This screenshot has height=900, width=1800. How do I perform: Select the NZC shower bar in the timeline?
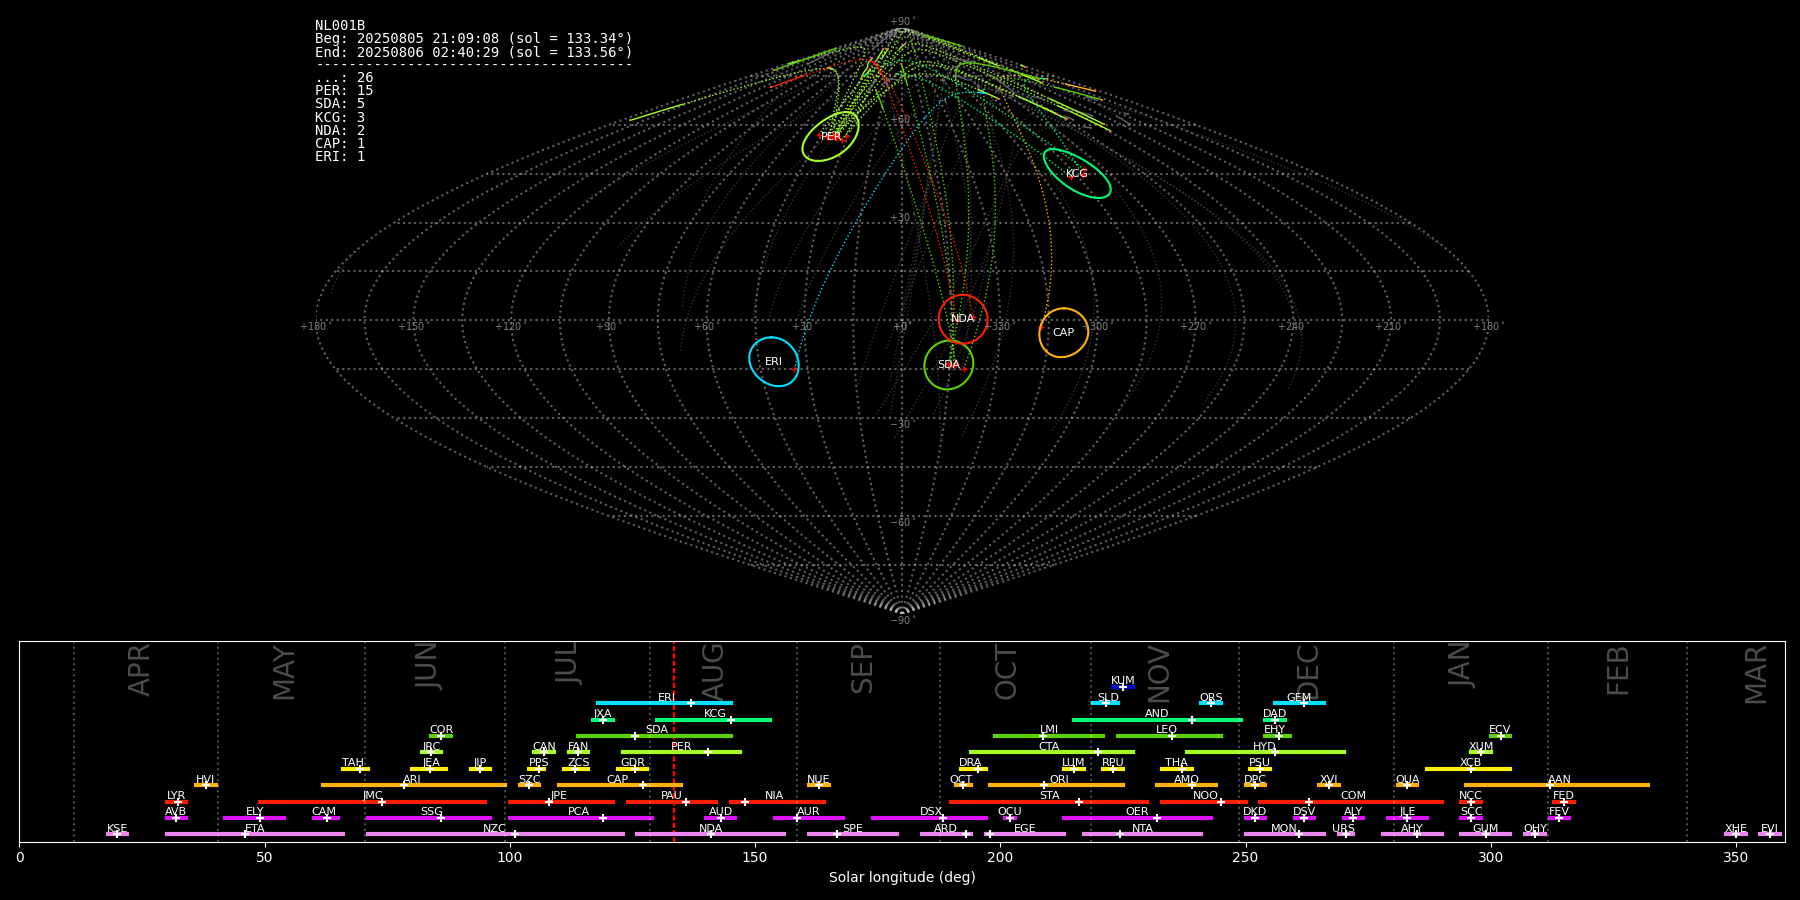(x=495, y=834)
